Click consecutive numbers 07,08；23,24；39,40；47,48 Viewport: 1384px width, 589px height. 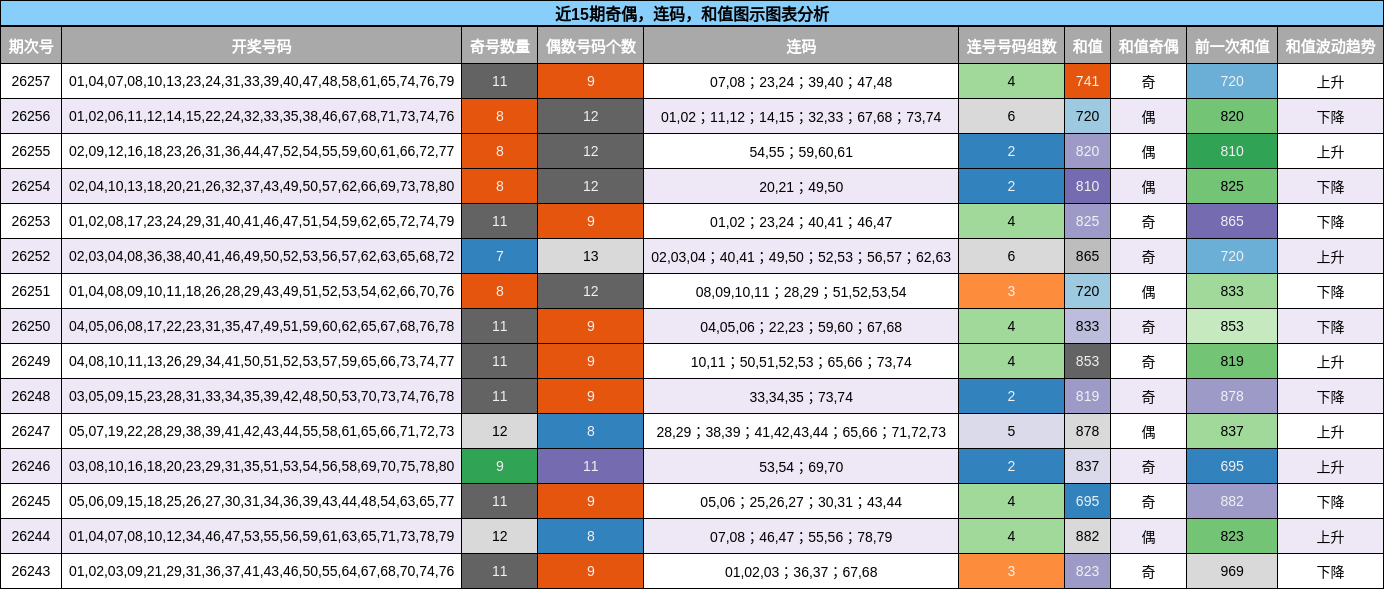click(x=801, y=81)
